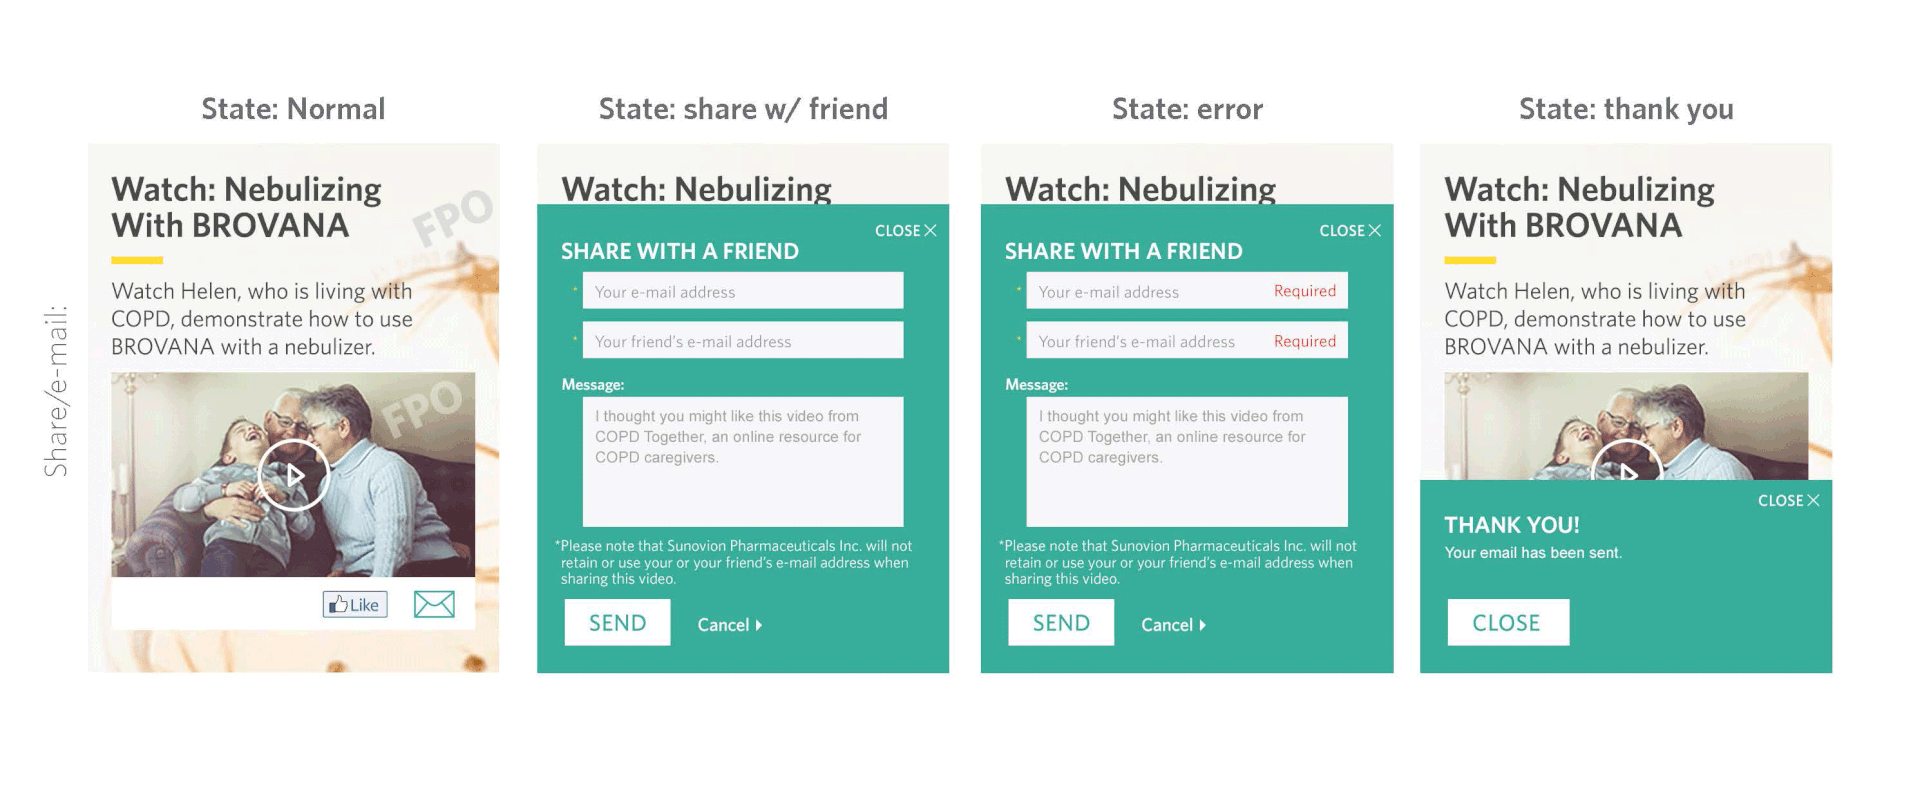Viewport: 1920px width, 793px height.
Task: Play the video in the Normal state card
Action: (x=293, y=475)
